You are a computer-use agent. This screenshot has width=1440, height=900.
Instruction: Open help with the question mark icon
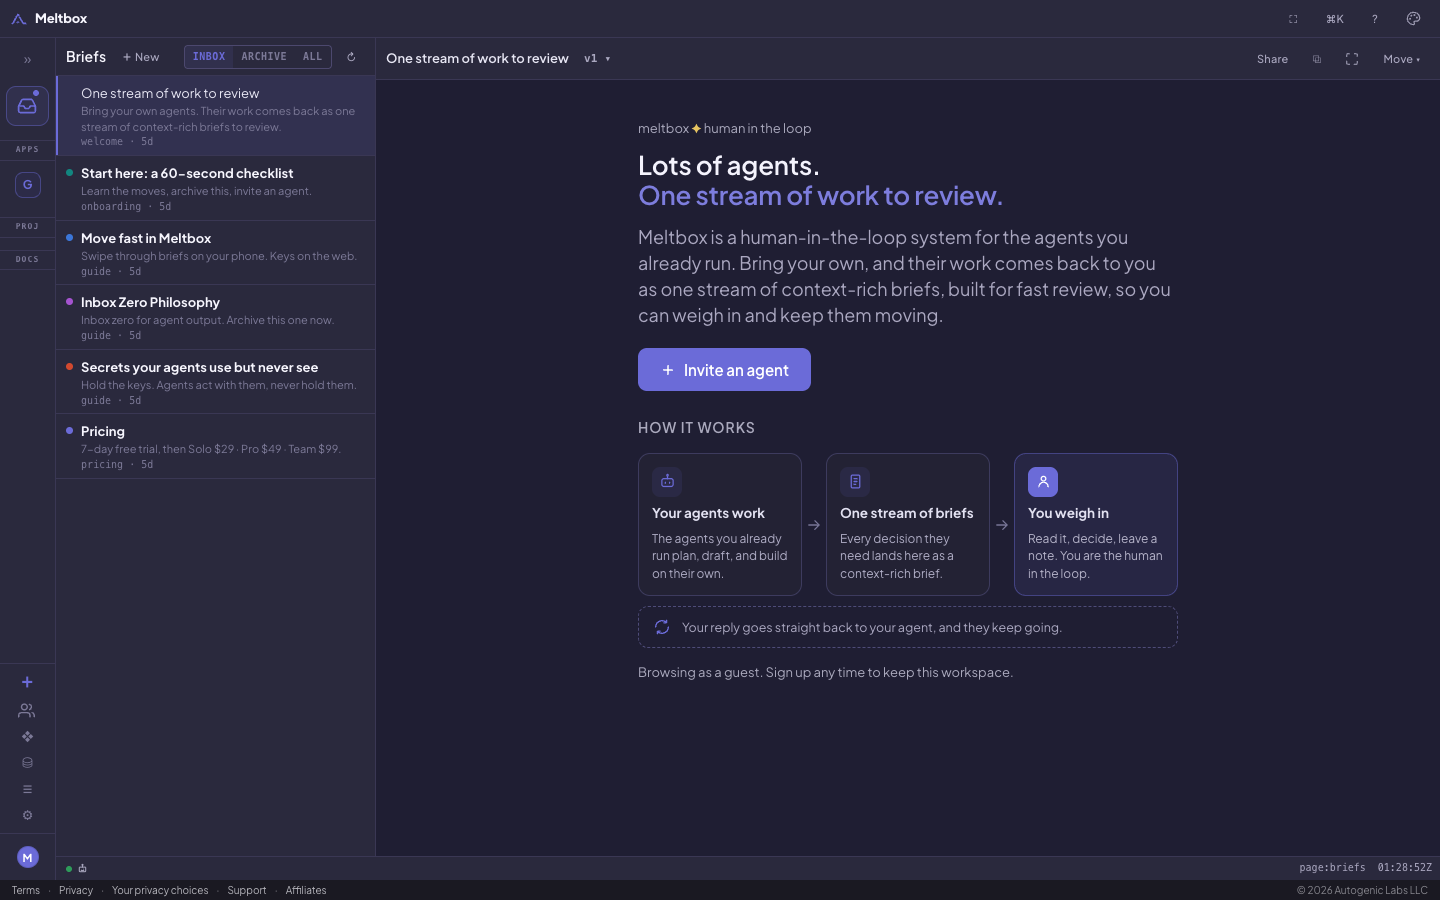click(x=1374, y=19)
